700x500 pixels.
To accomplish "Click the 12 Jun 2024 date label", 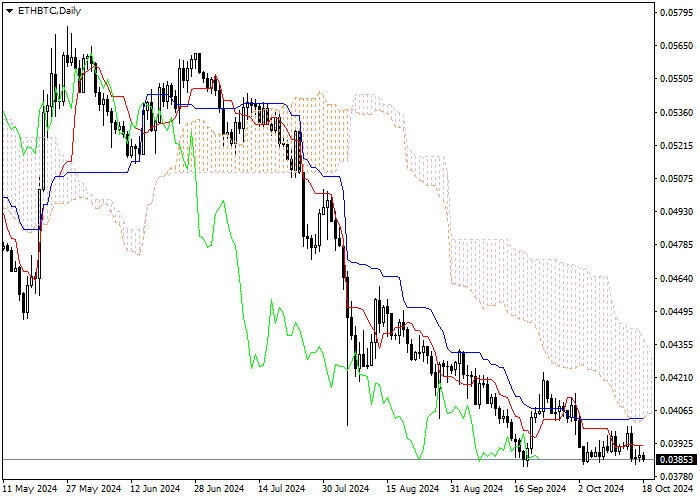I will [155, 489].
